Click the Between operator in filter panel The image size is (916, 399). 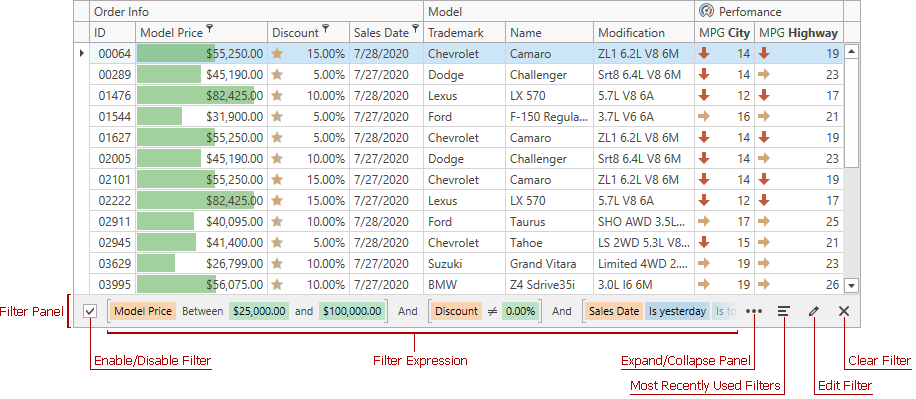[x=203, y=311]
